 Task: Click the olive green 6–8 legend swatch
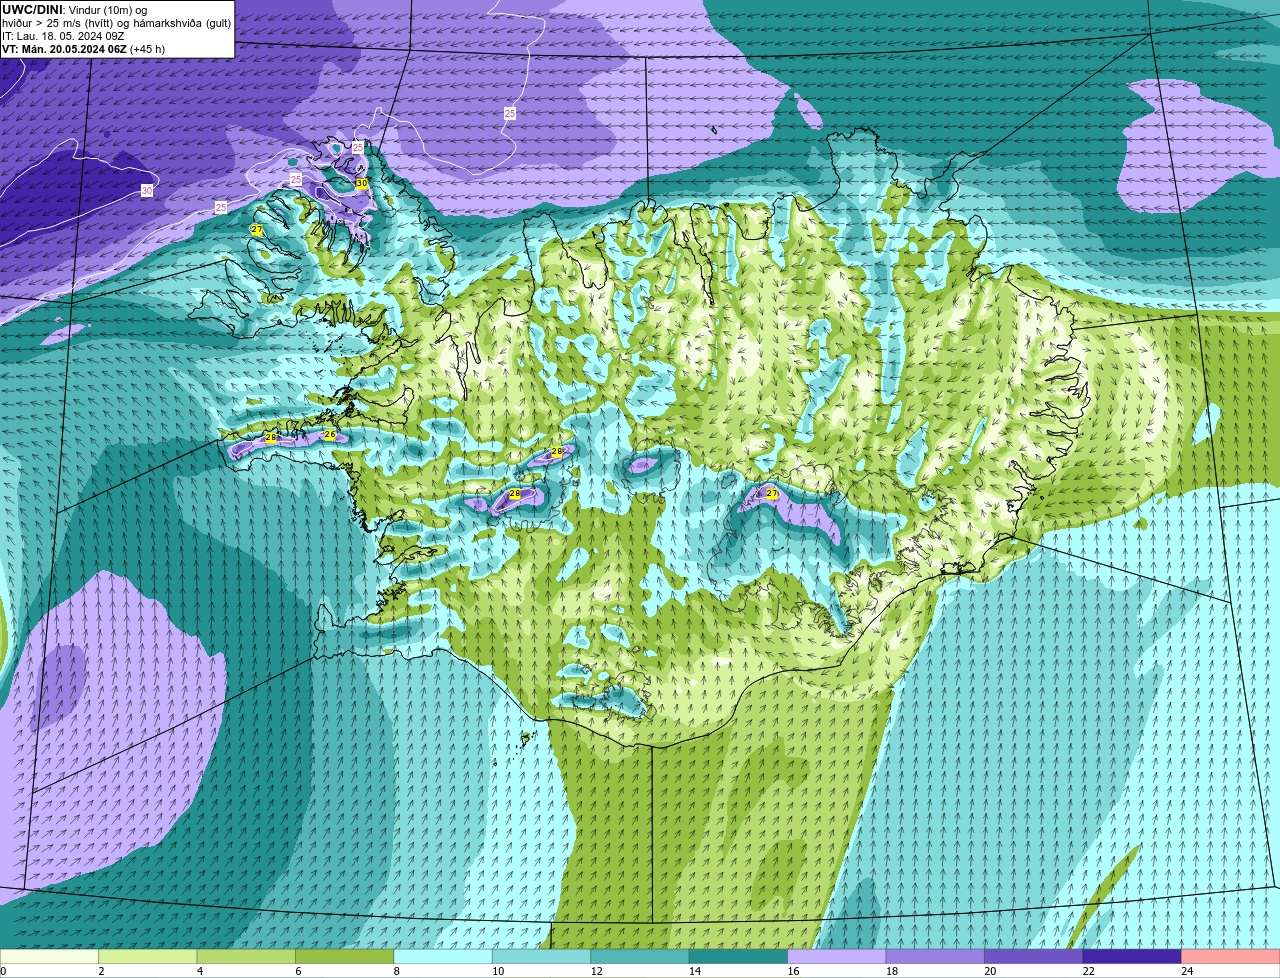tap(345, 956)
